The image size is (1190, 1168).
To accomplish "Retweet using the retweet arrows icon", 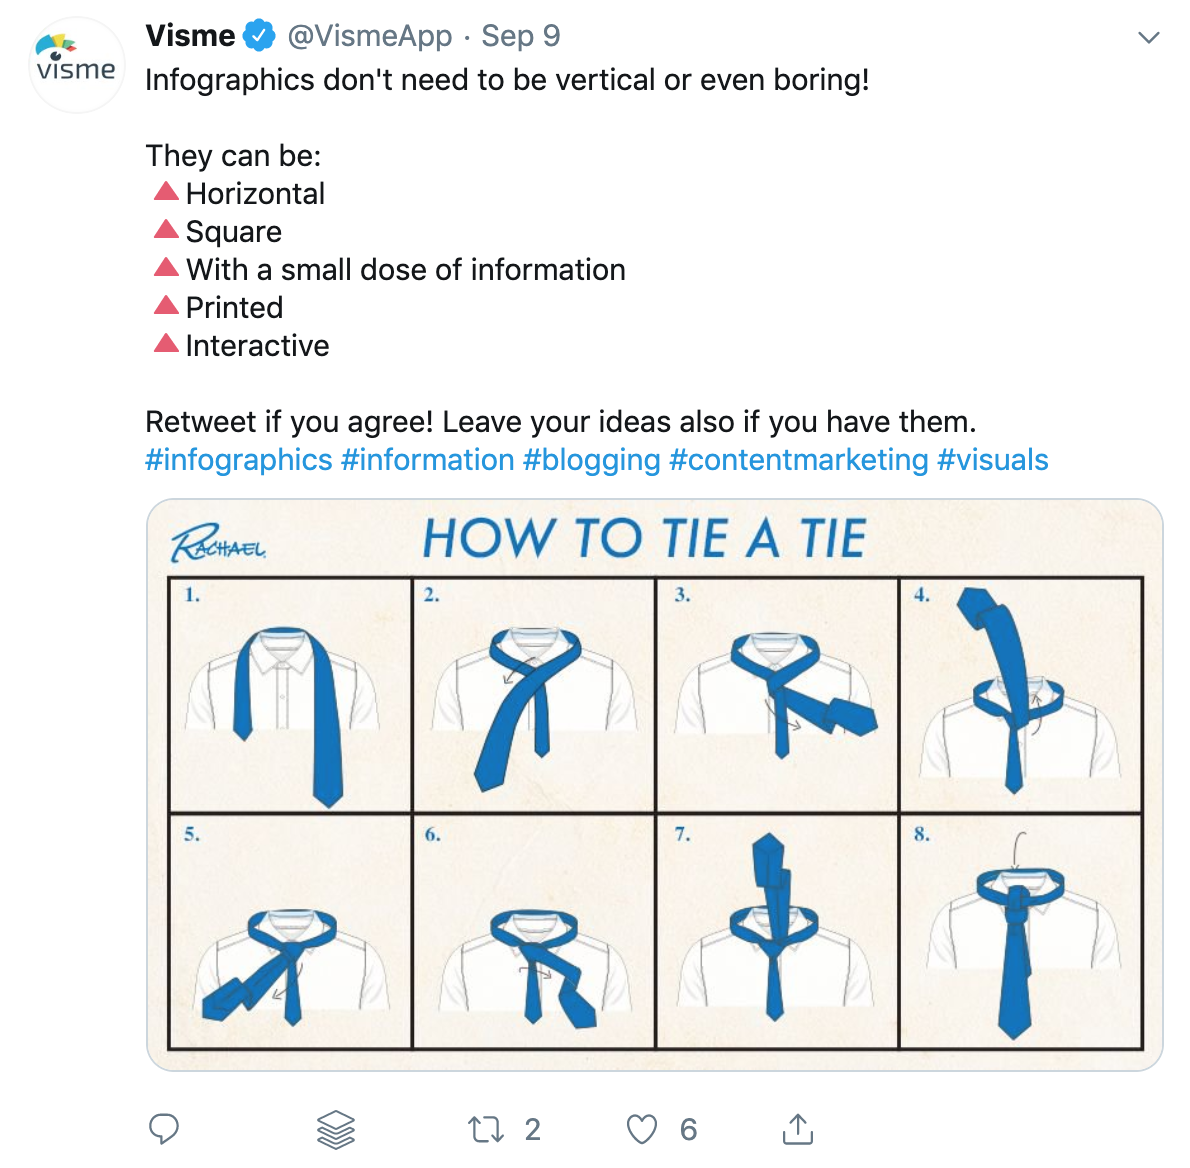I will coord(485,1129).
